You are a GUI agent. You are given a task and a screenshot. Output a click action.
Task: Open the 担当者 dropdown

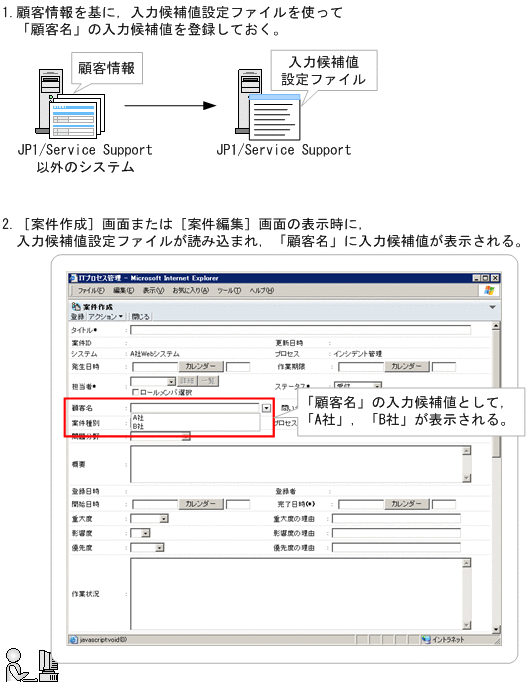[x=171, y=382]
